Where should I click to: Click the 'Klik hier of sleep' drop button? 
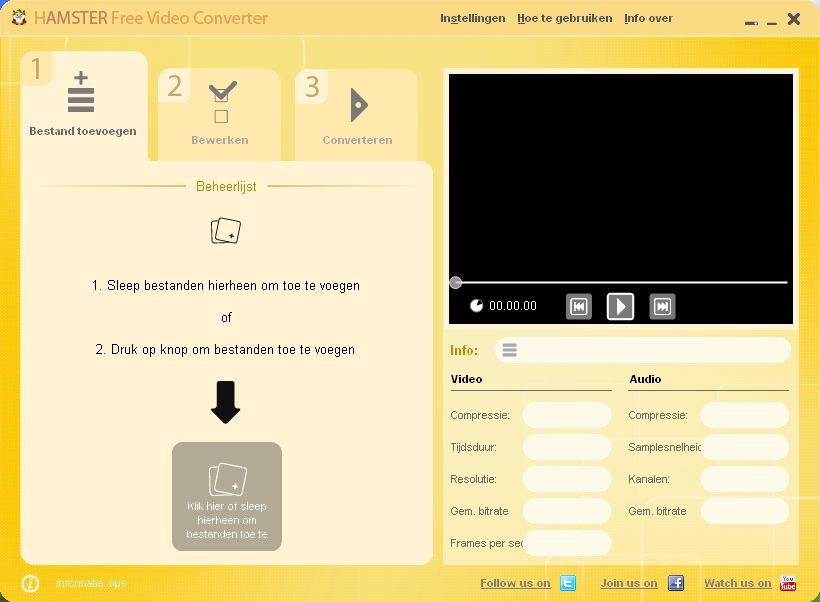(x=226, y=495)
